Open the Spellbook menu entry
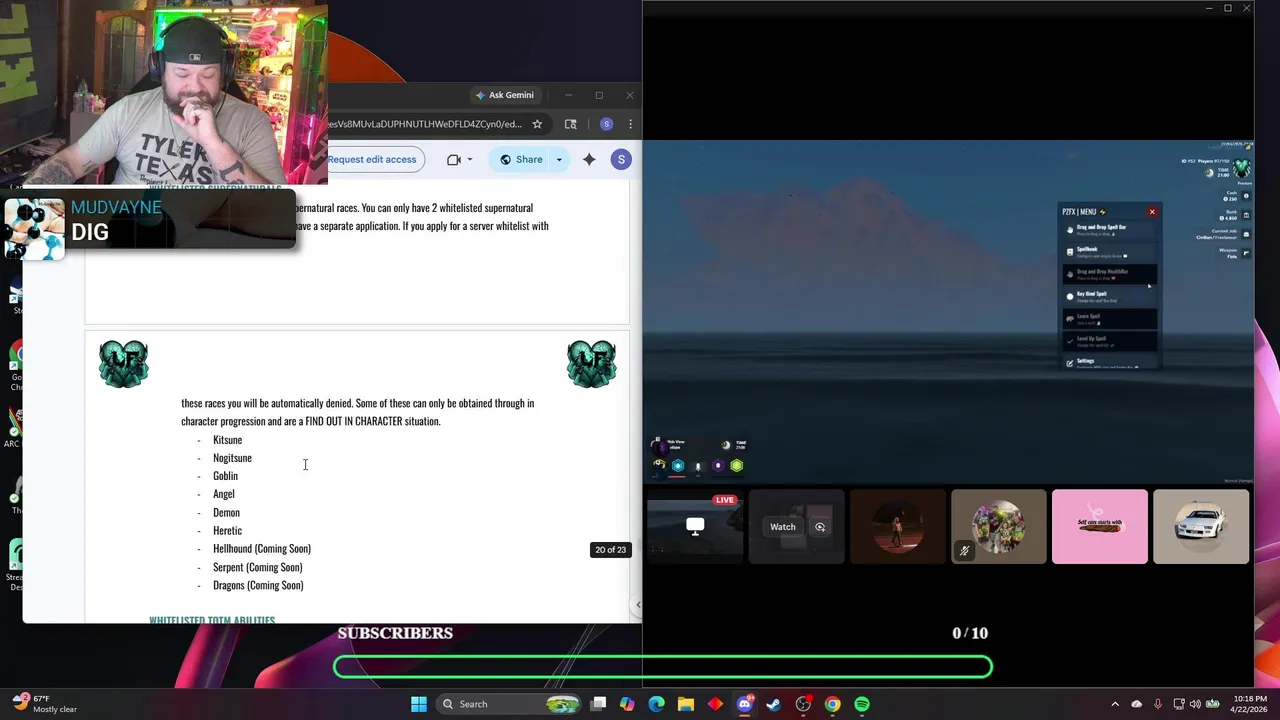The width and height of the screenshot is (1280, 720). 1108,252
